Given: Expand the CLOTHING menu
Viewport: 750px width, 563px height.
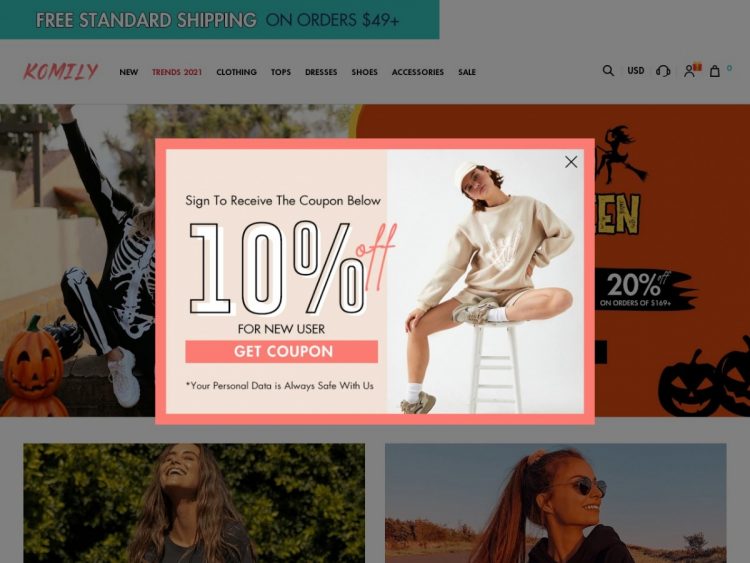Looking at the screenshot, I should (x=236, y=72).
